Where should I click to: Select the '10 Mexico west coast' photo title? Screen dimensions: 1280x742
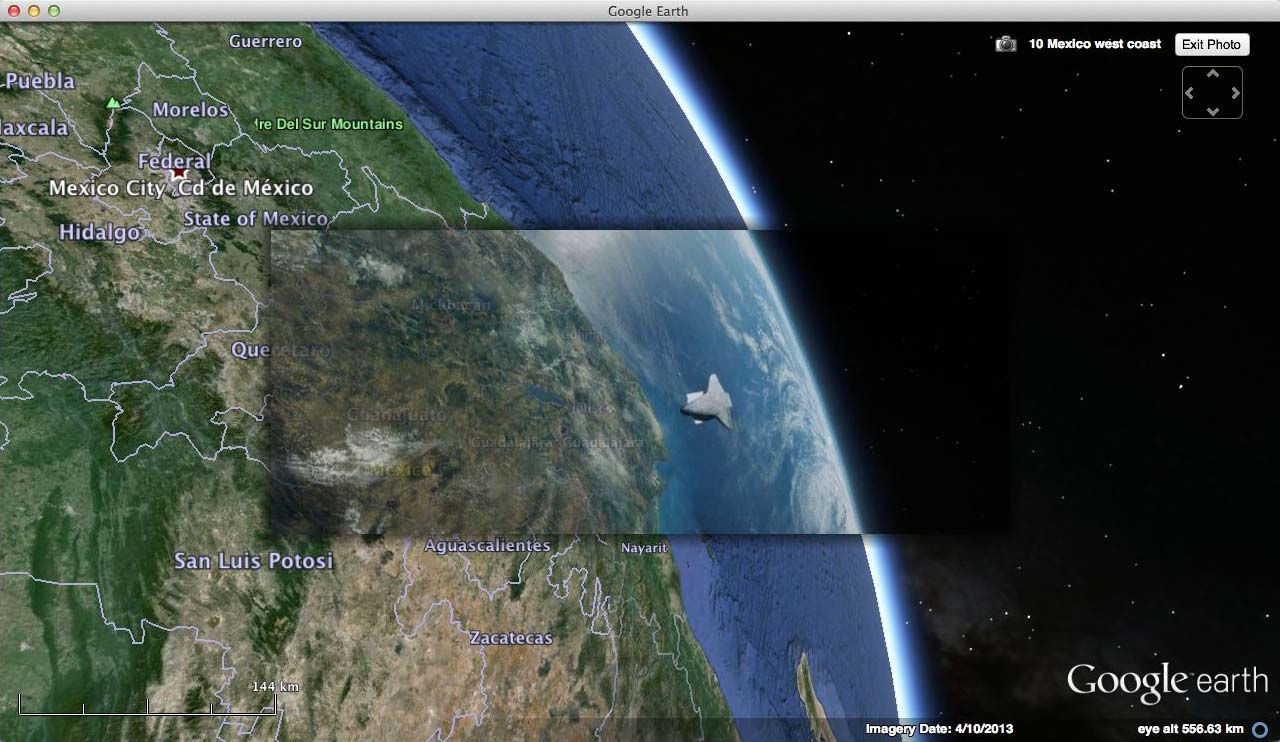tap(1095, 44)
